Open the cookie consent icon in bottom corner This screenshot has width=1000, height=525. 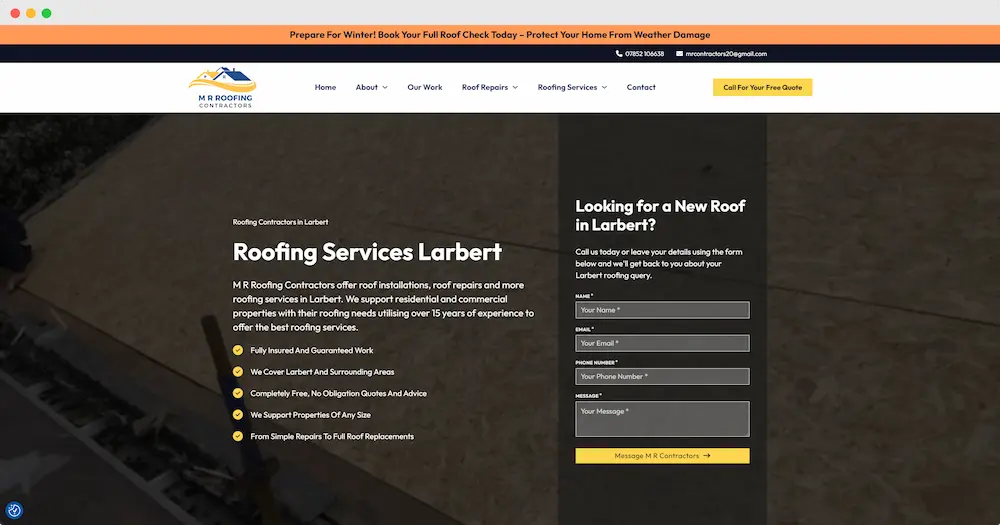point(14,510)
